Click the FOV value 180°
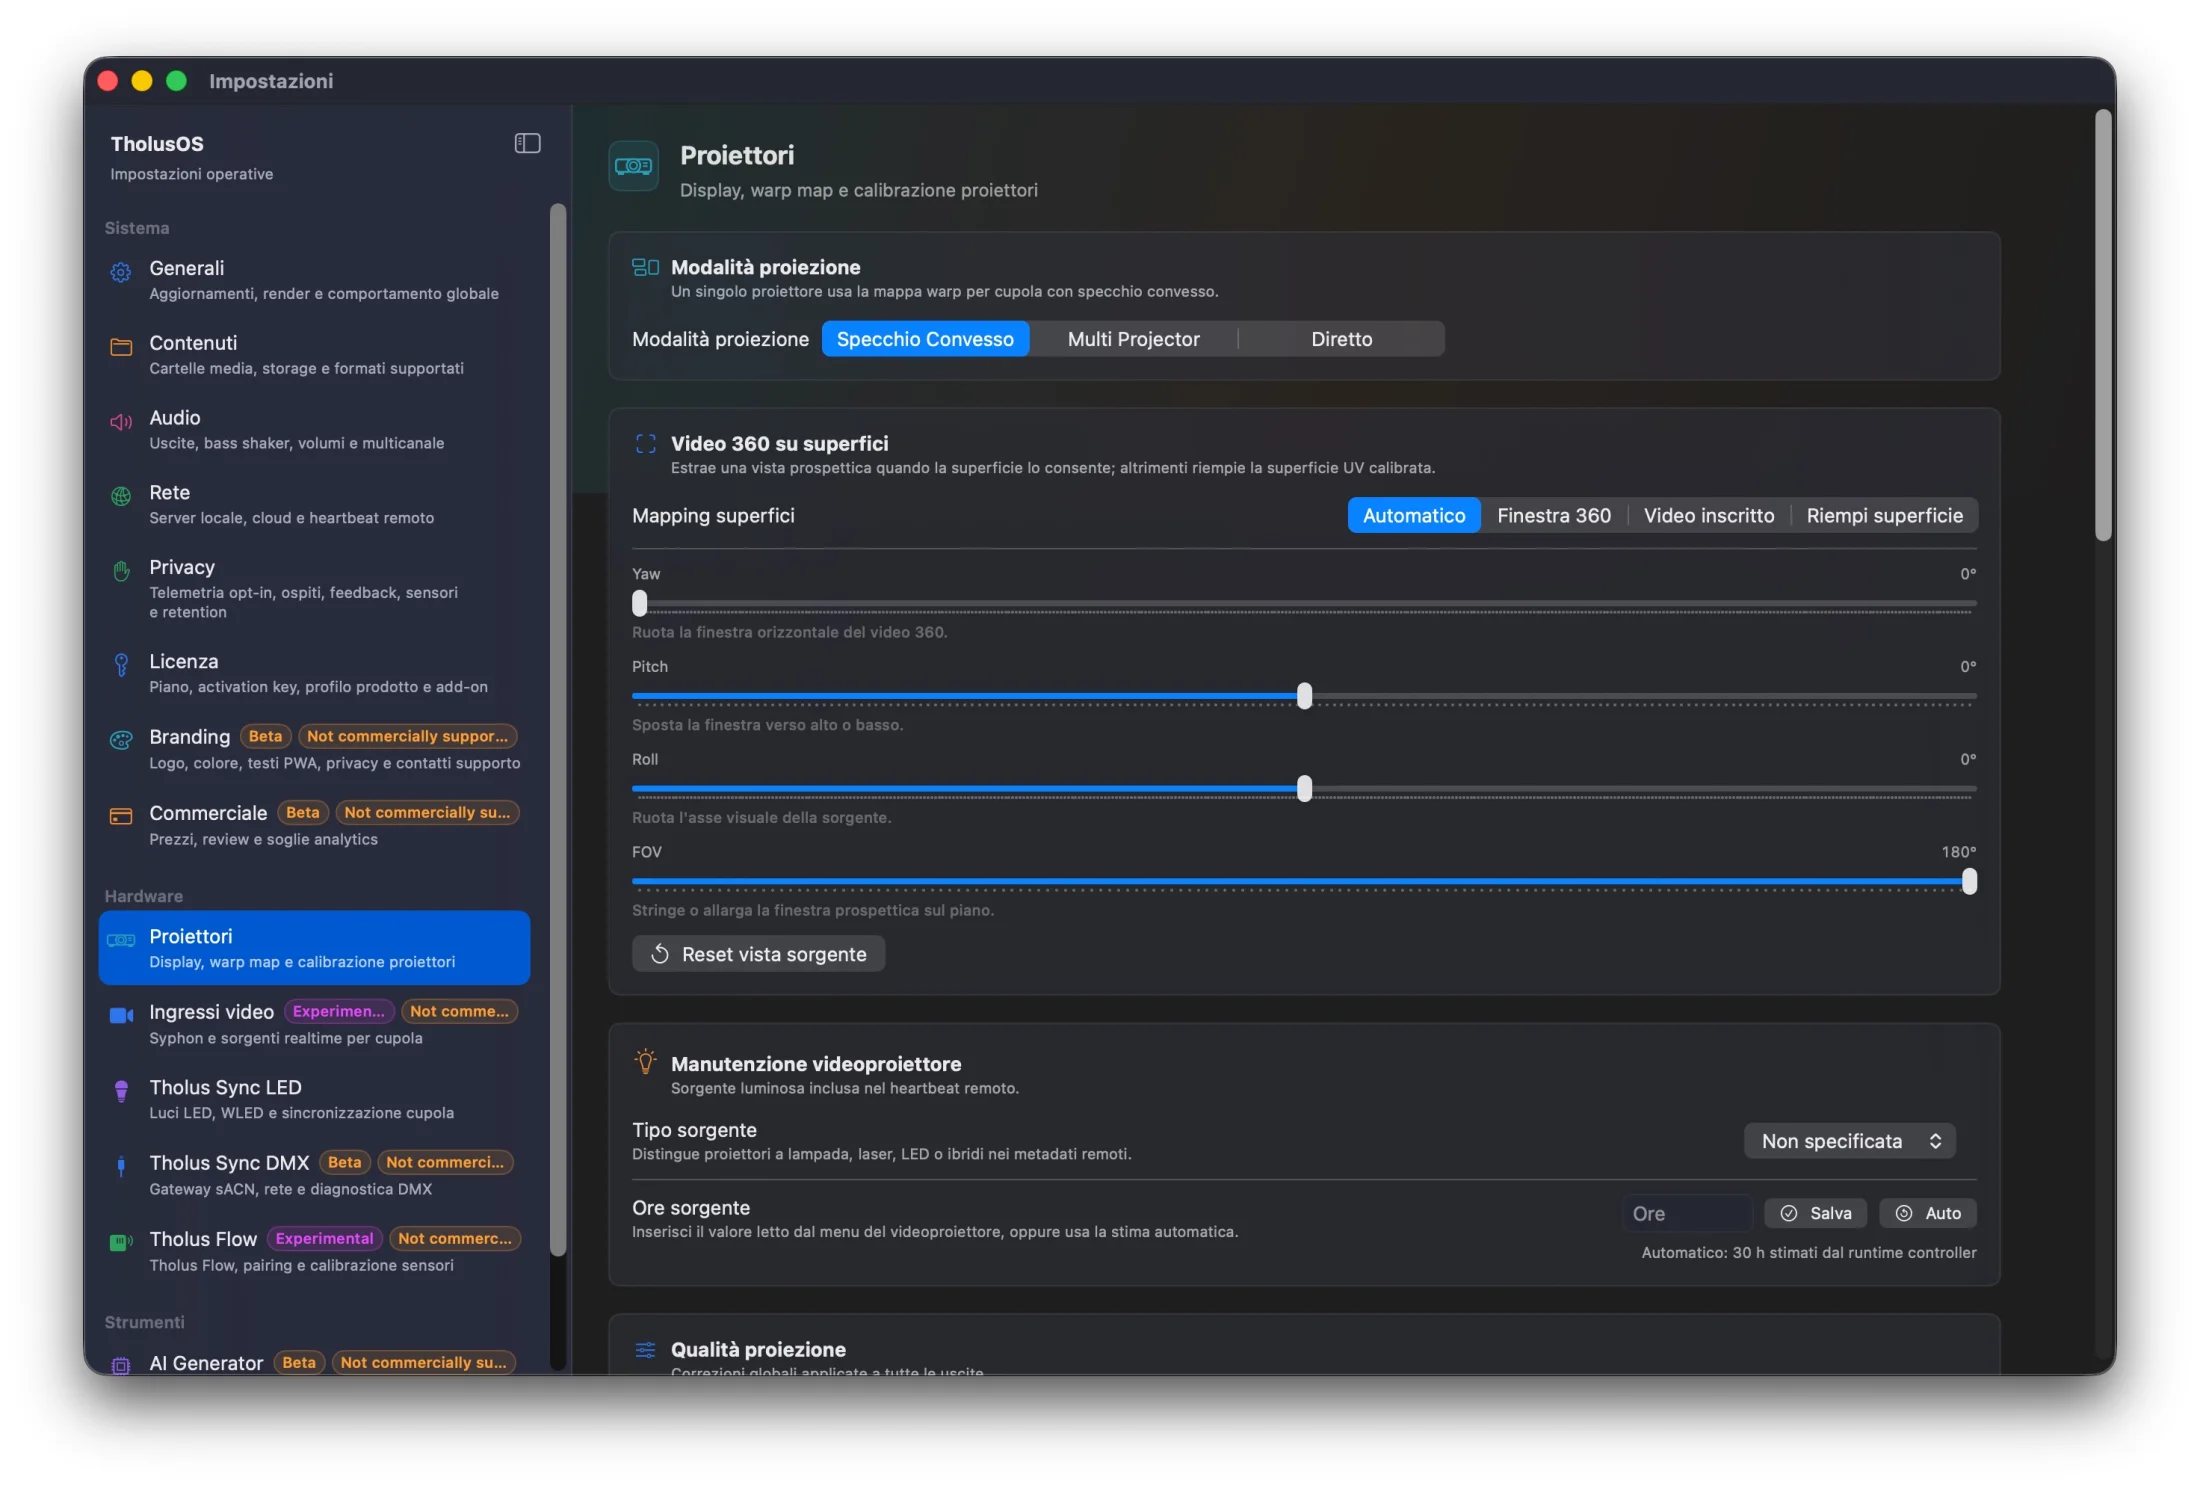This screenshot has width=2200, height=1486. [1958, 852]
